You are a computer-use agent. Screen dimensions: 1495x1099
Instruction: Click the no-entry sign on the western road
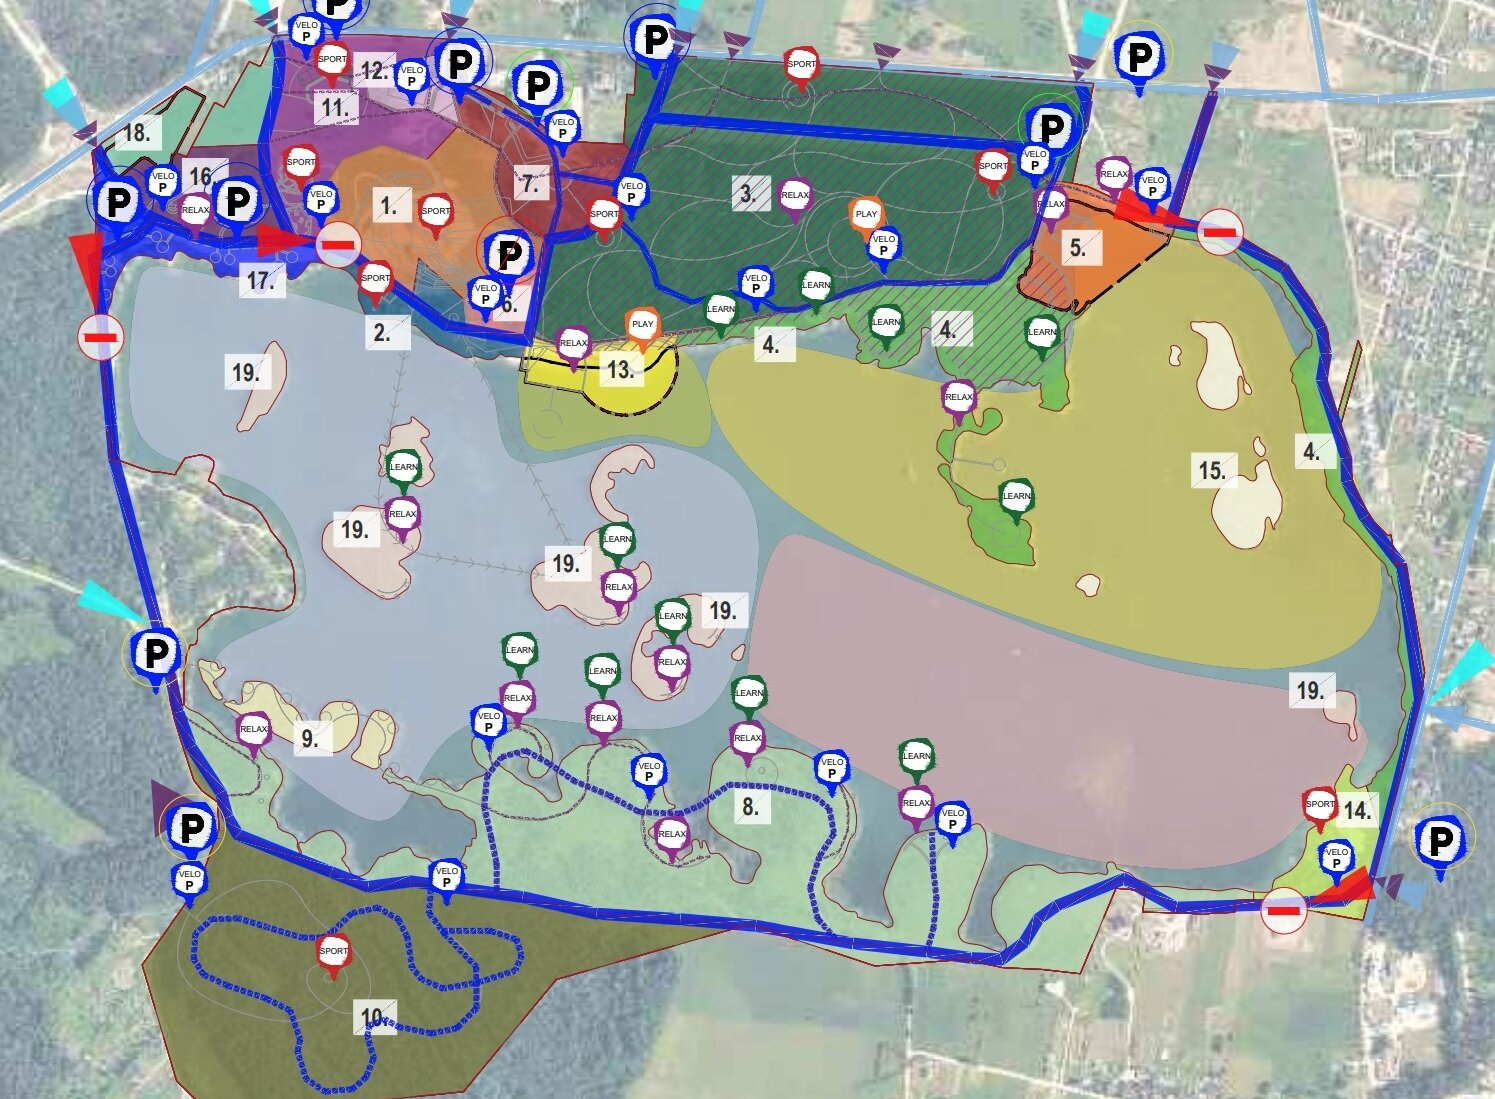(100, 337)
